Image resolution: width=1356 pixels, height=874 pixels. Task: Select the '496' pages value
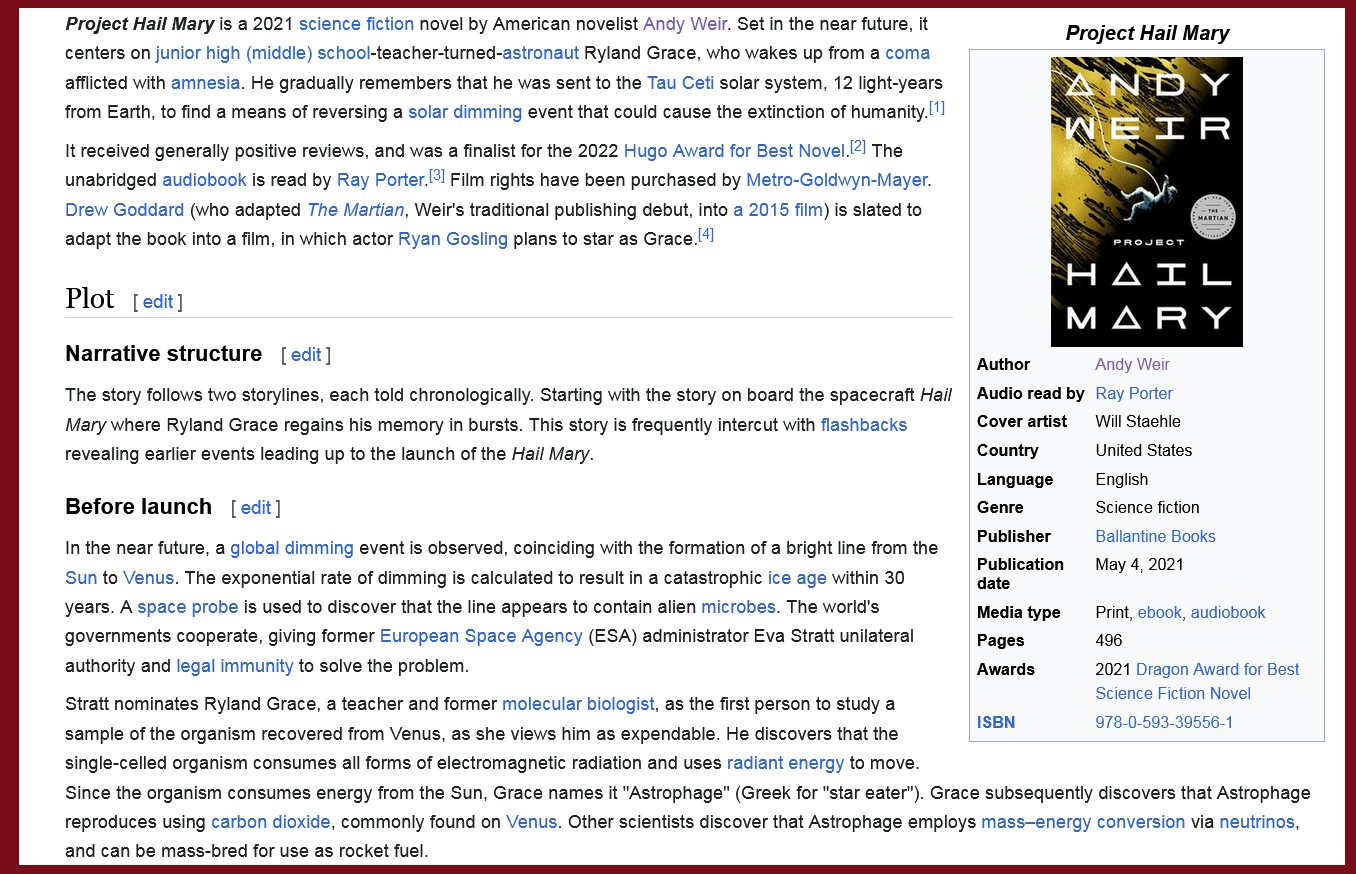(x=1109, y=641)
